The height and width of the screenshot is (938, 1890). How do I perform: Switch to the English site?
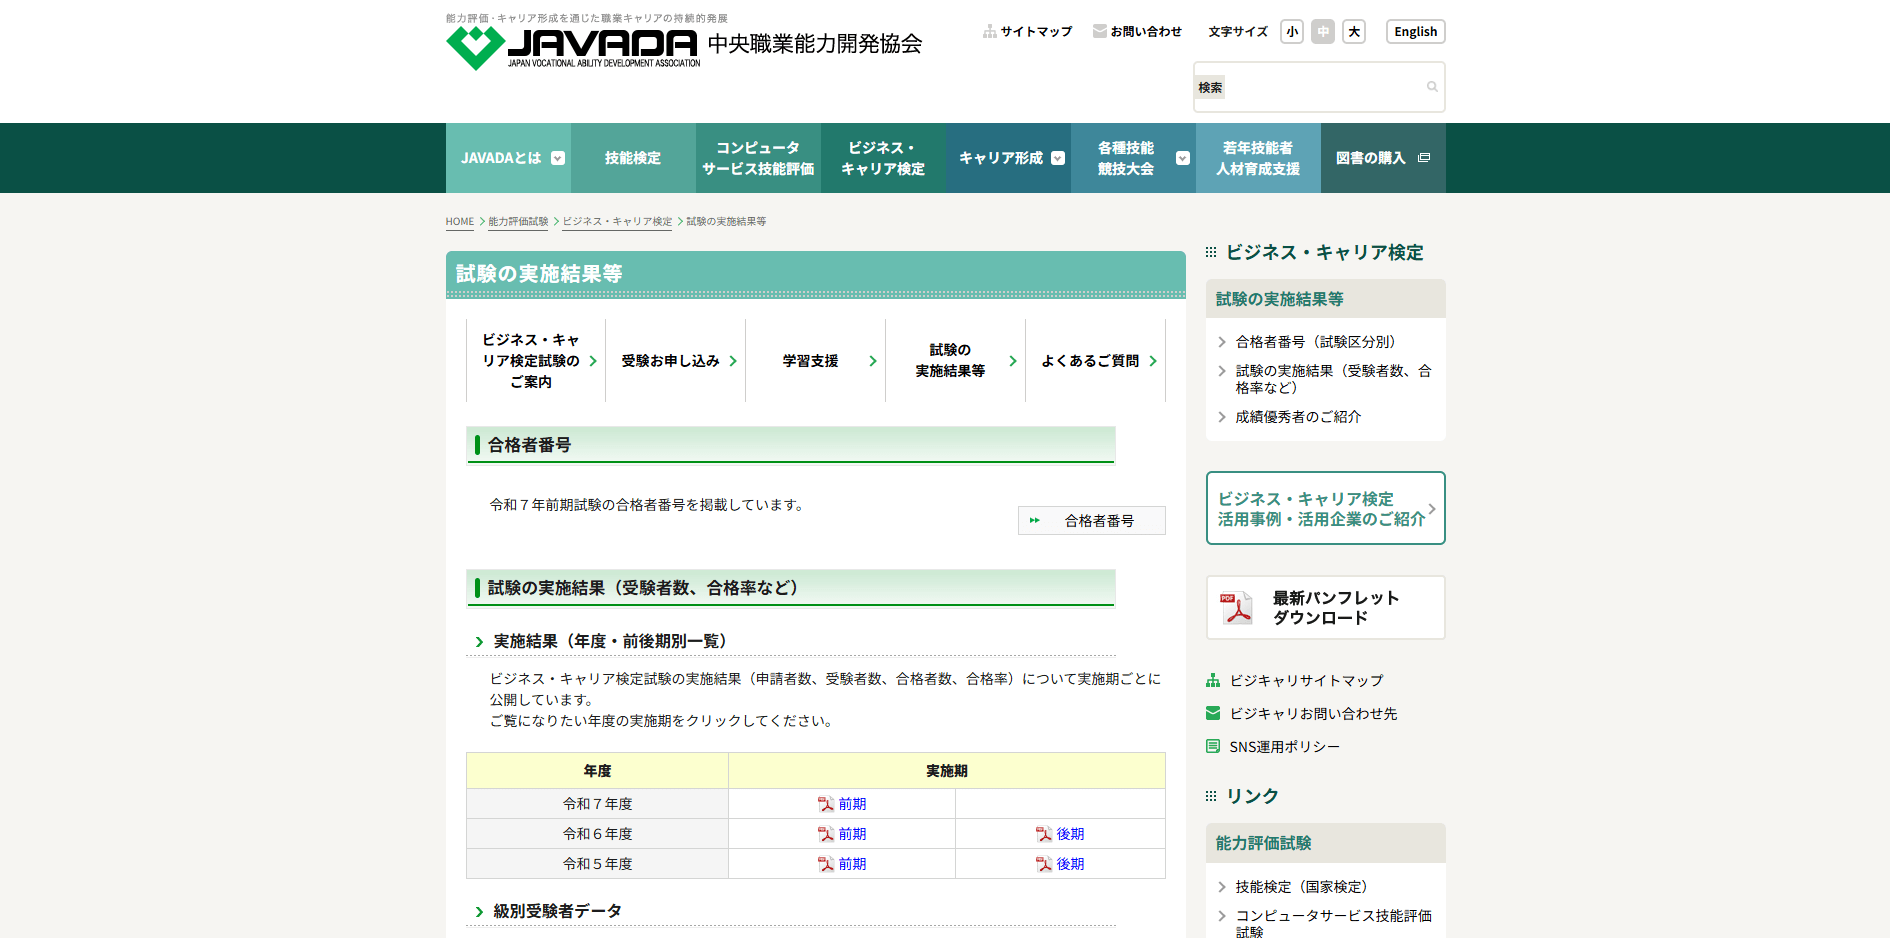[1415, 32]
